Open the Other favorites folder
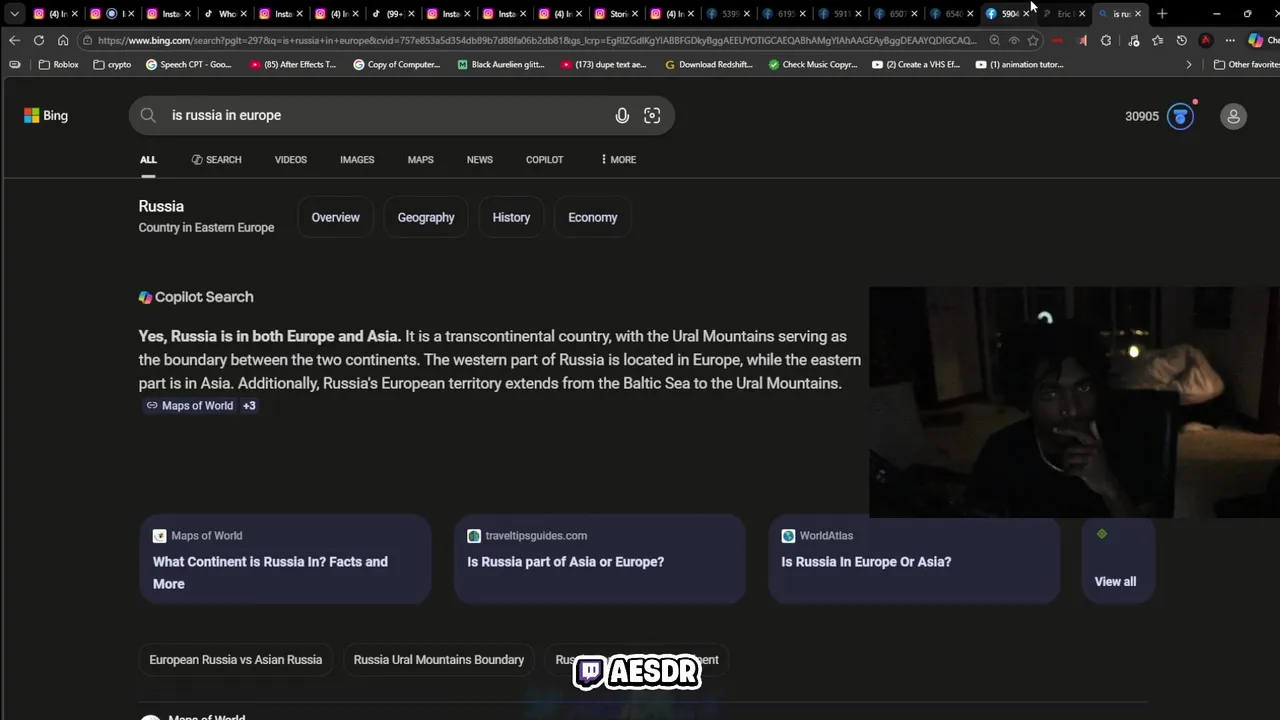Screen dimensions: 1280x720 click(x=1246, y=65)
